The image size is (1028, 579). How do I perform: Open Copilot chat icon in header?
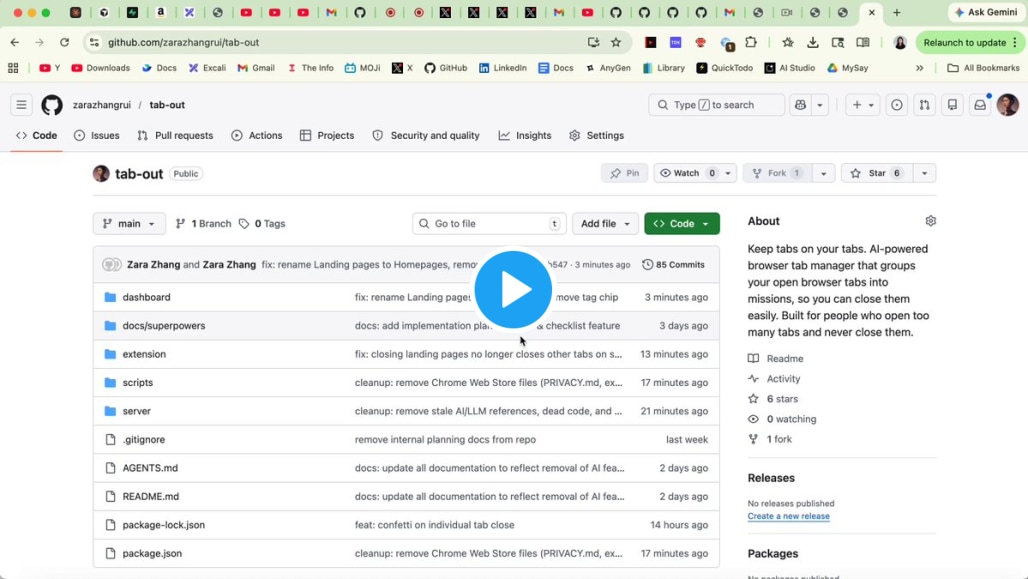801,105
